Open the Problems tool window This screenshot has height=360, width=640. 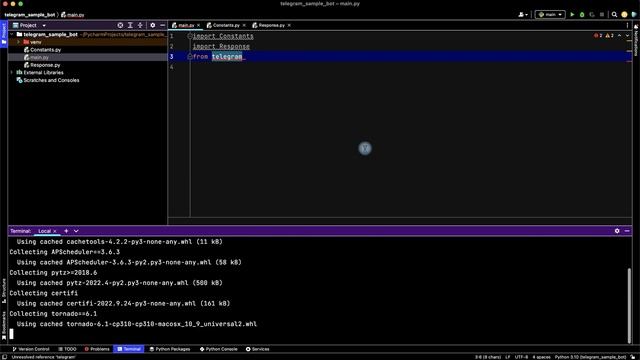[x=97, y=349]
